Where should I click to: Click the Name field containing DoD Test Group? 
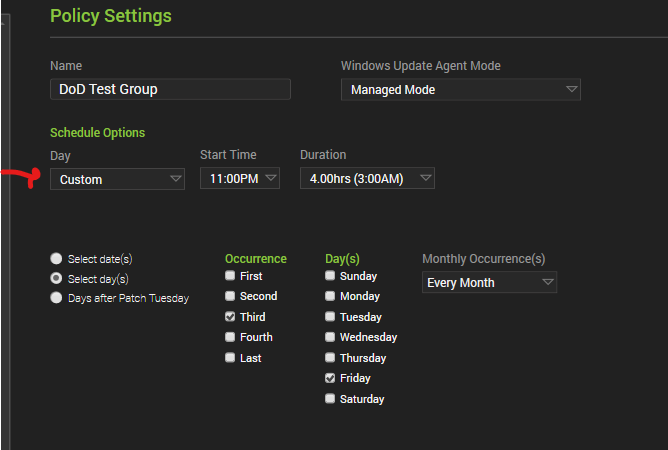tap(170, 90)
